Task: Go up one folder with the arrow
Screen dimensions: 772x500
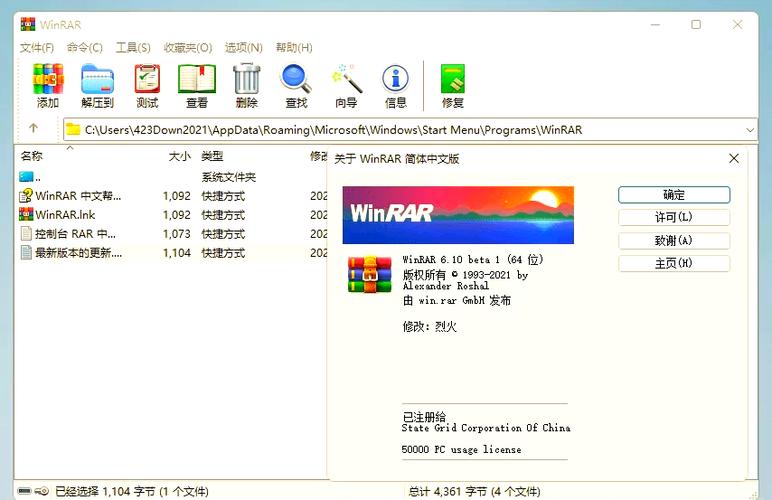Action: pos(33,128)
